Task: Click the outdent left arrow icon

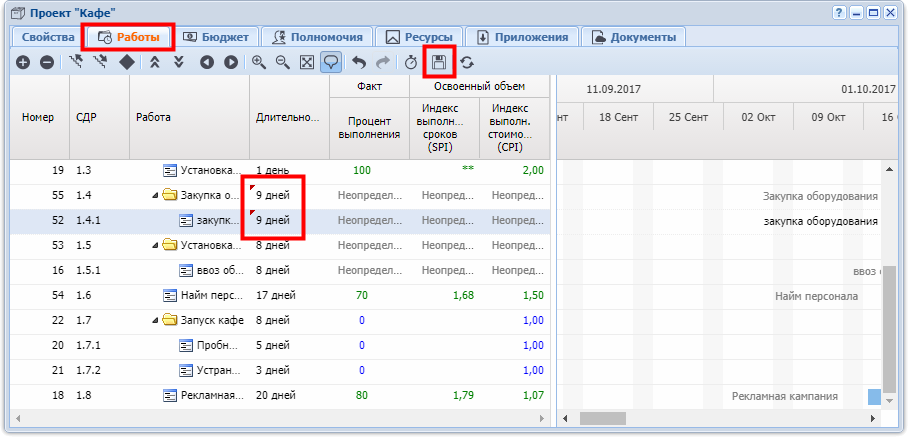Action: [x=207, y=63]
